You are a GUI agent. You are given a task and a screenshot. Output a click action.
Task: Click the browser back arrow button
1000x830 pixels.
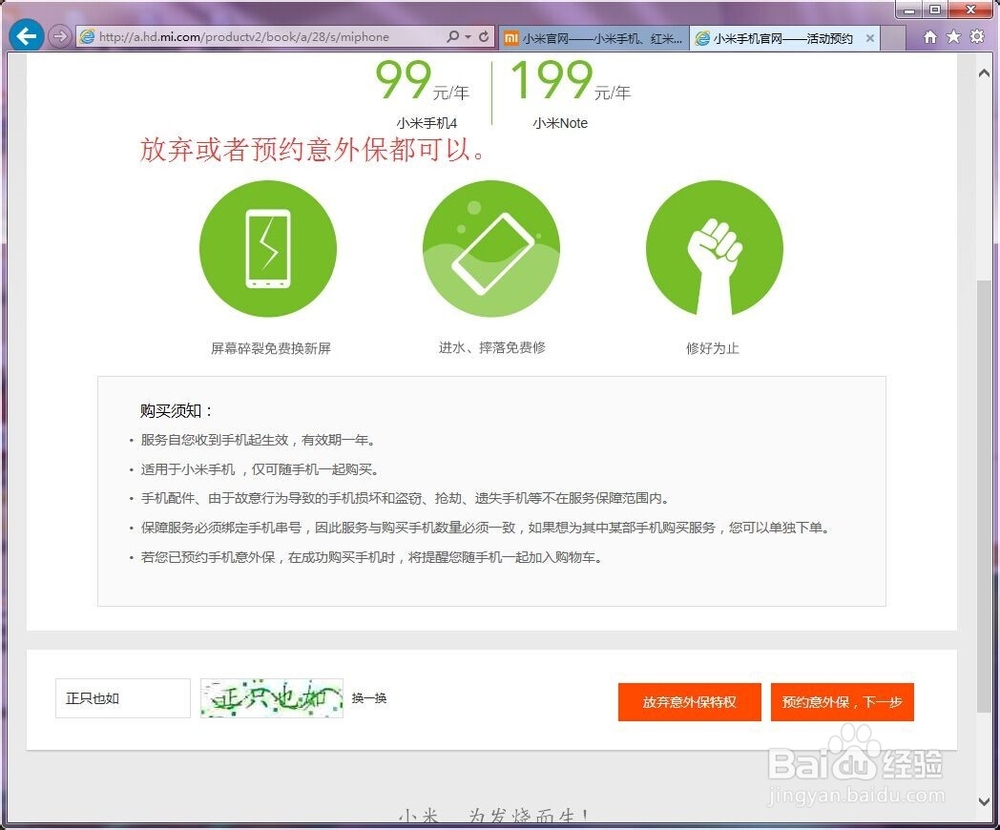click(x=26, y=36)
